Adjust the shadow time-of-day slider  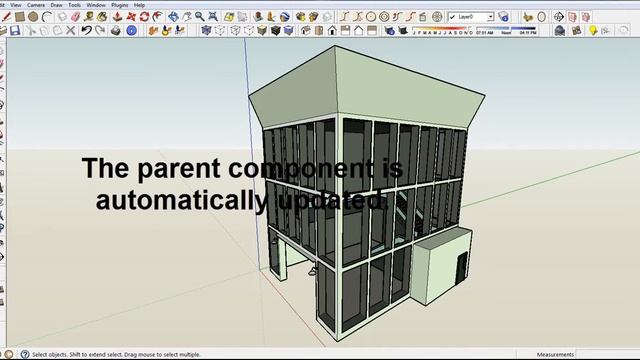[506, 31]
